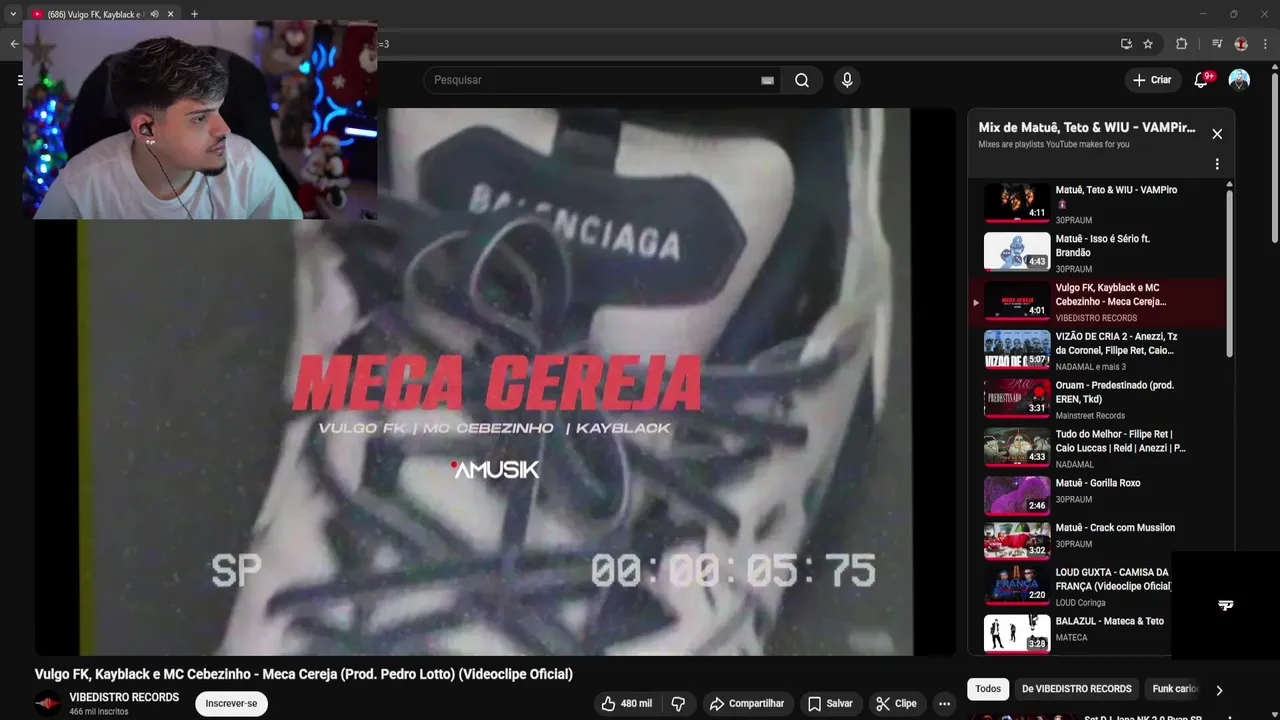Select the Todos filter chip
The height and width of the screenshot is (720, 1280).
988,689
